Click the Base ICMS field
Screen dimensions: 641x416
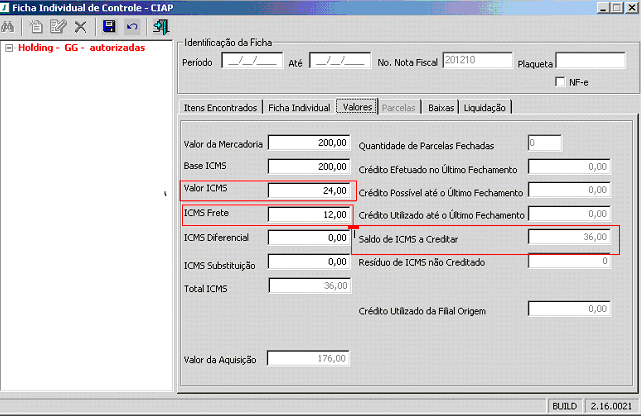pos(309,167)
